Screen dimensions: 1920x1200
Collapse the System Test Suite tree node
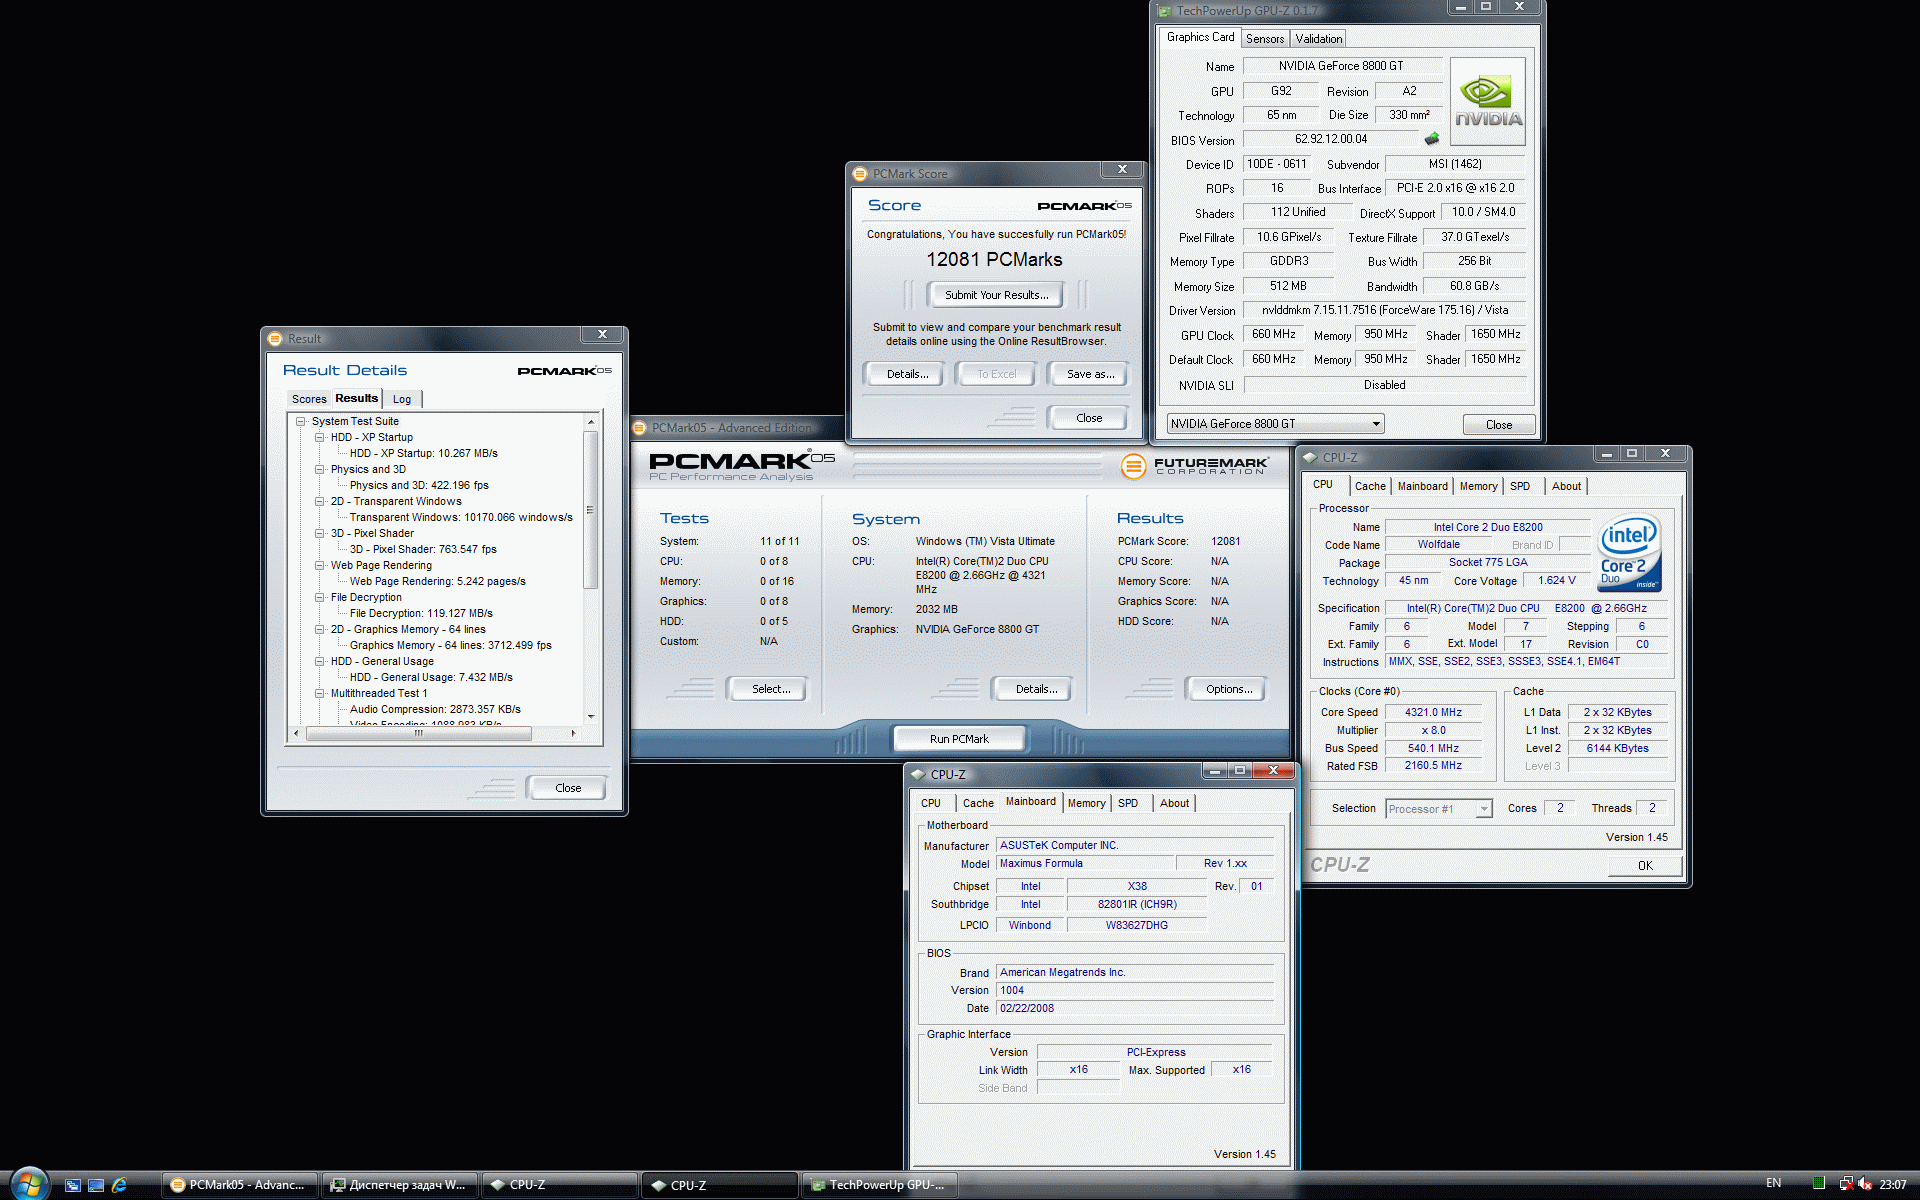tap(300, 422)
